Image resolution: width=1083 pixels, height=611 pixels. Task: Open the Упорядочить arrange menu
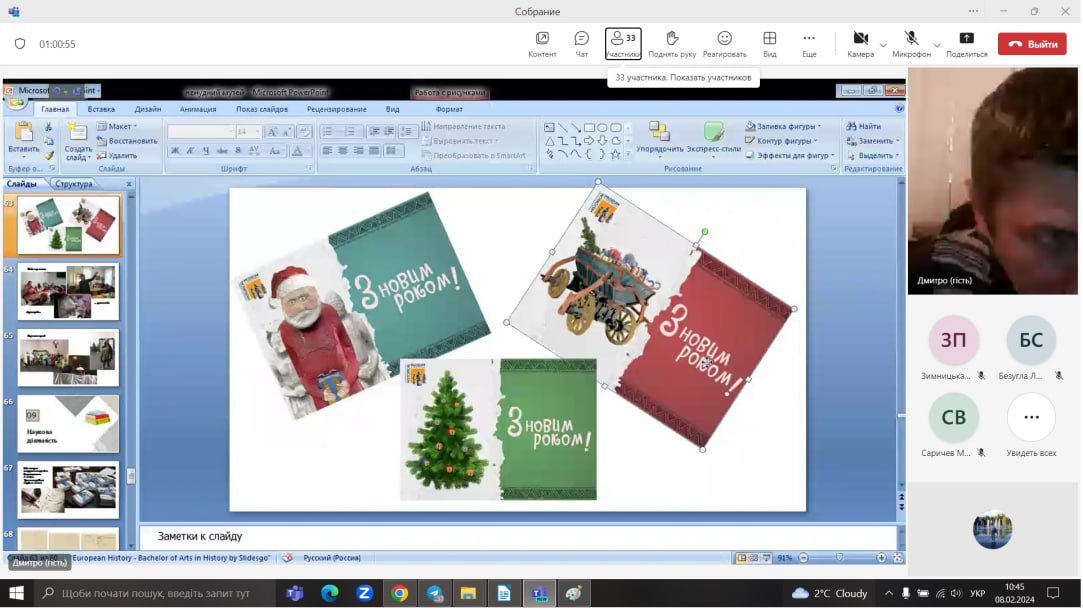point(660,138)
